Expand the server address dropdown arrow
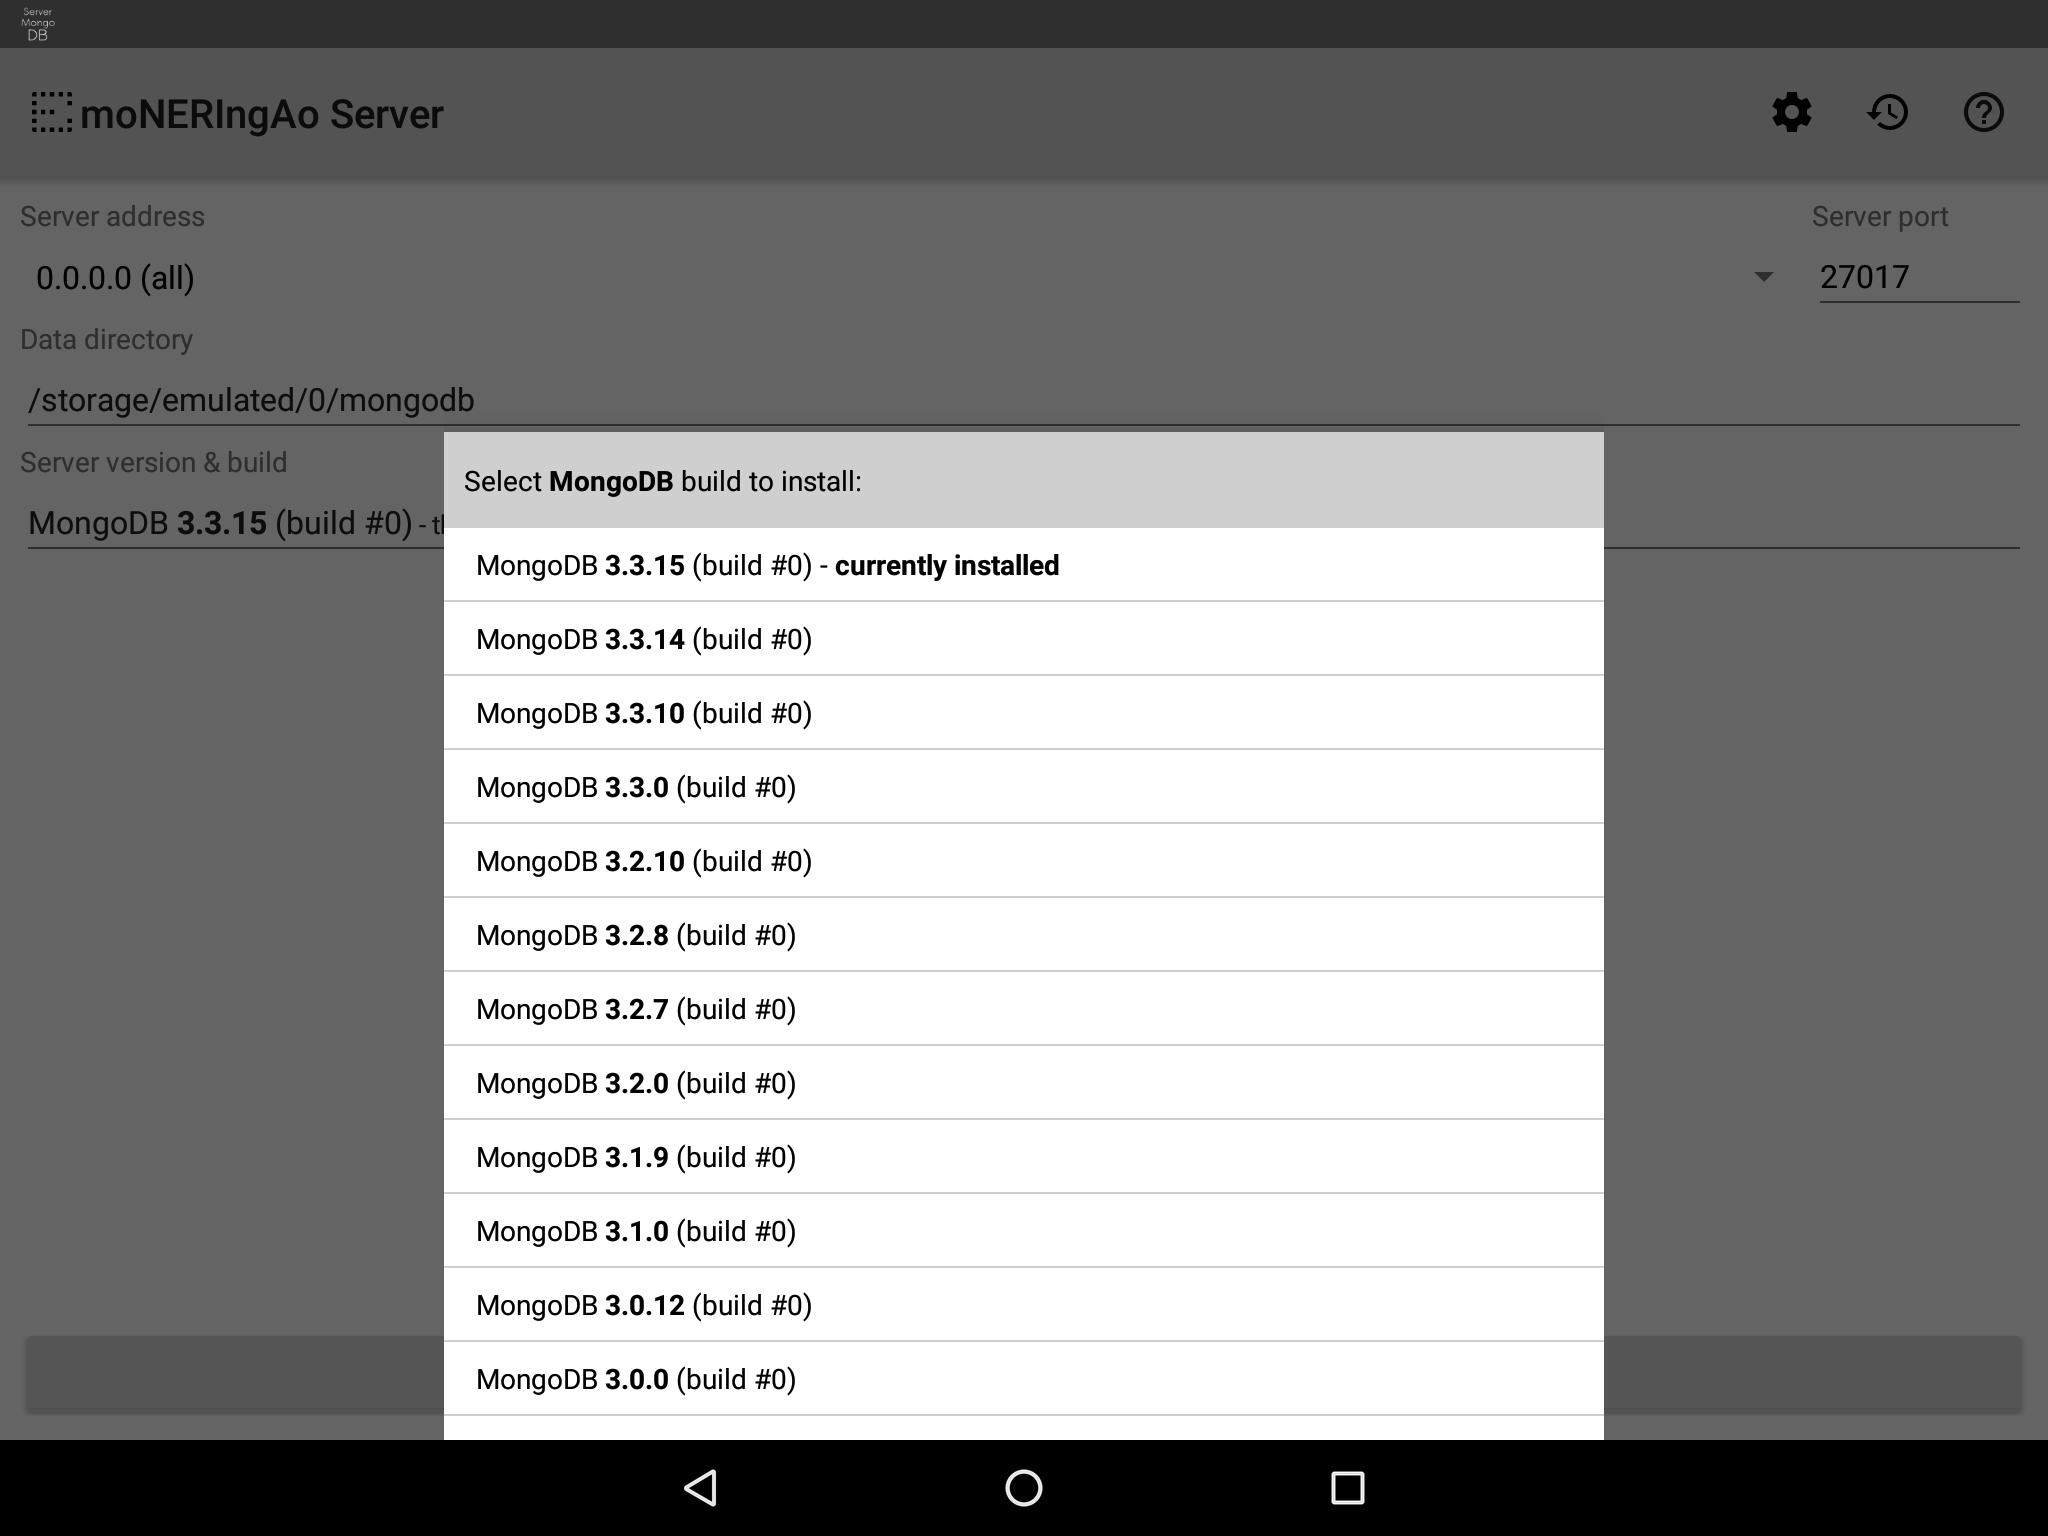The image size is (2048, 1536). click(x=1764, y=277)
